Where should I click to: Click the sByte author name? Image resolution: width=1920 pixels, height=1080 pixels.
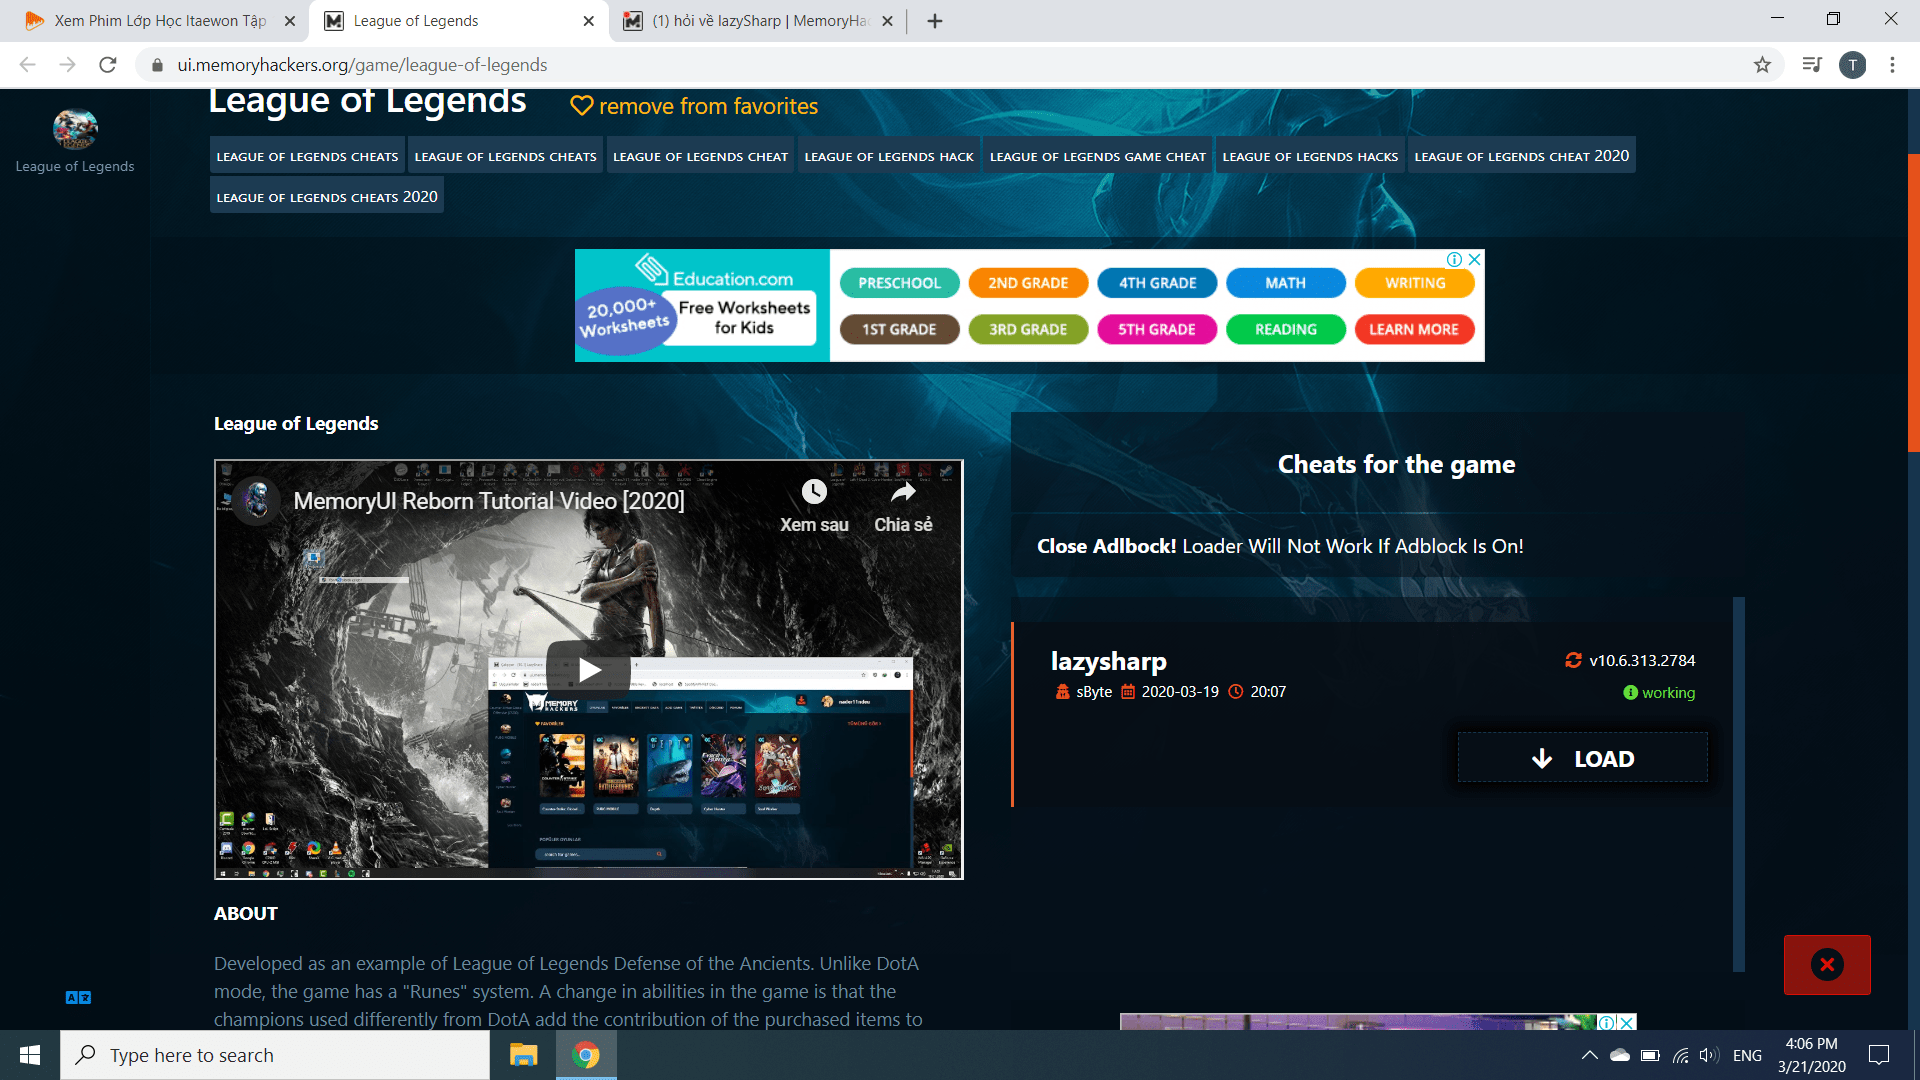pyautogui.click(x=1094, y=692)
